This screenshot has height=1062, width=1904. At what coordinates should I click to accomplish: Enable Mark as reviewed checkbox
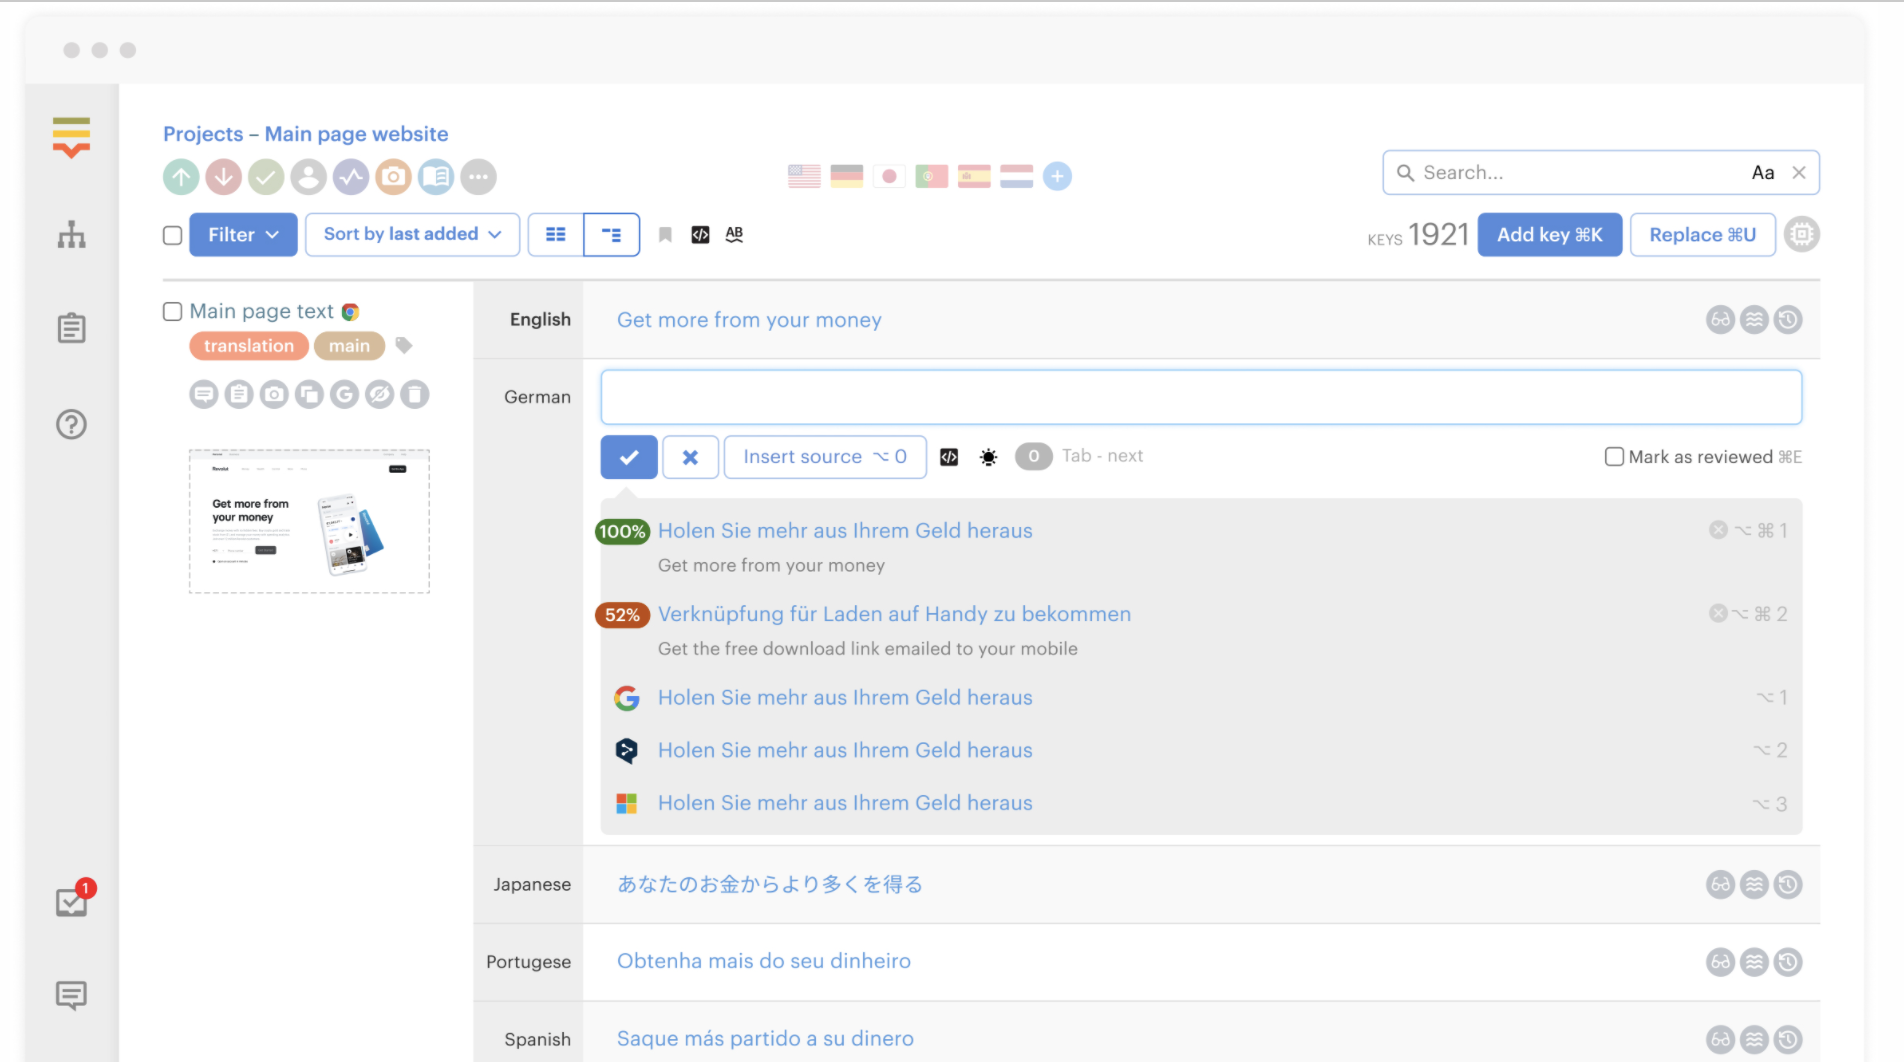[1614, 457]
